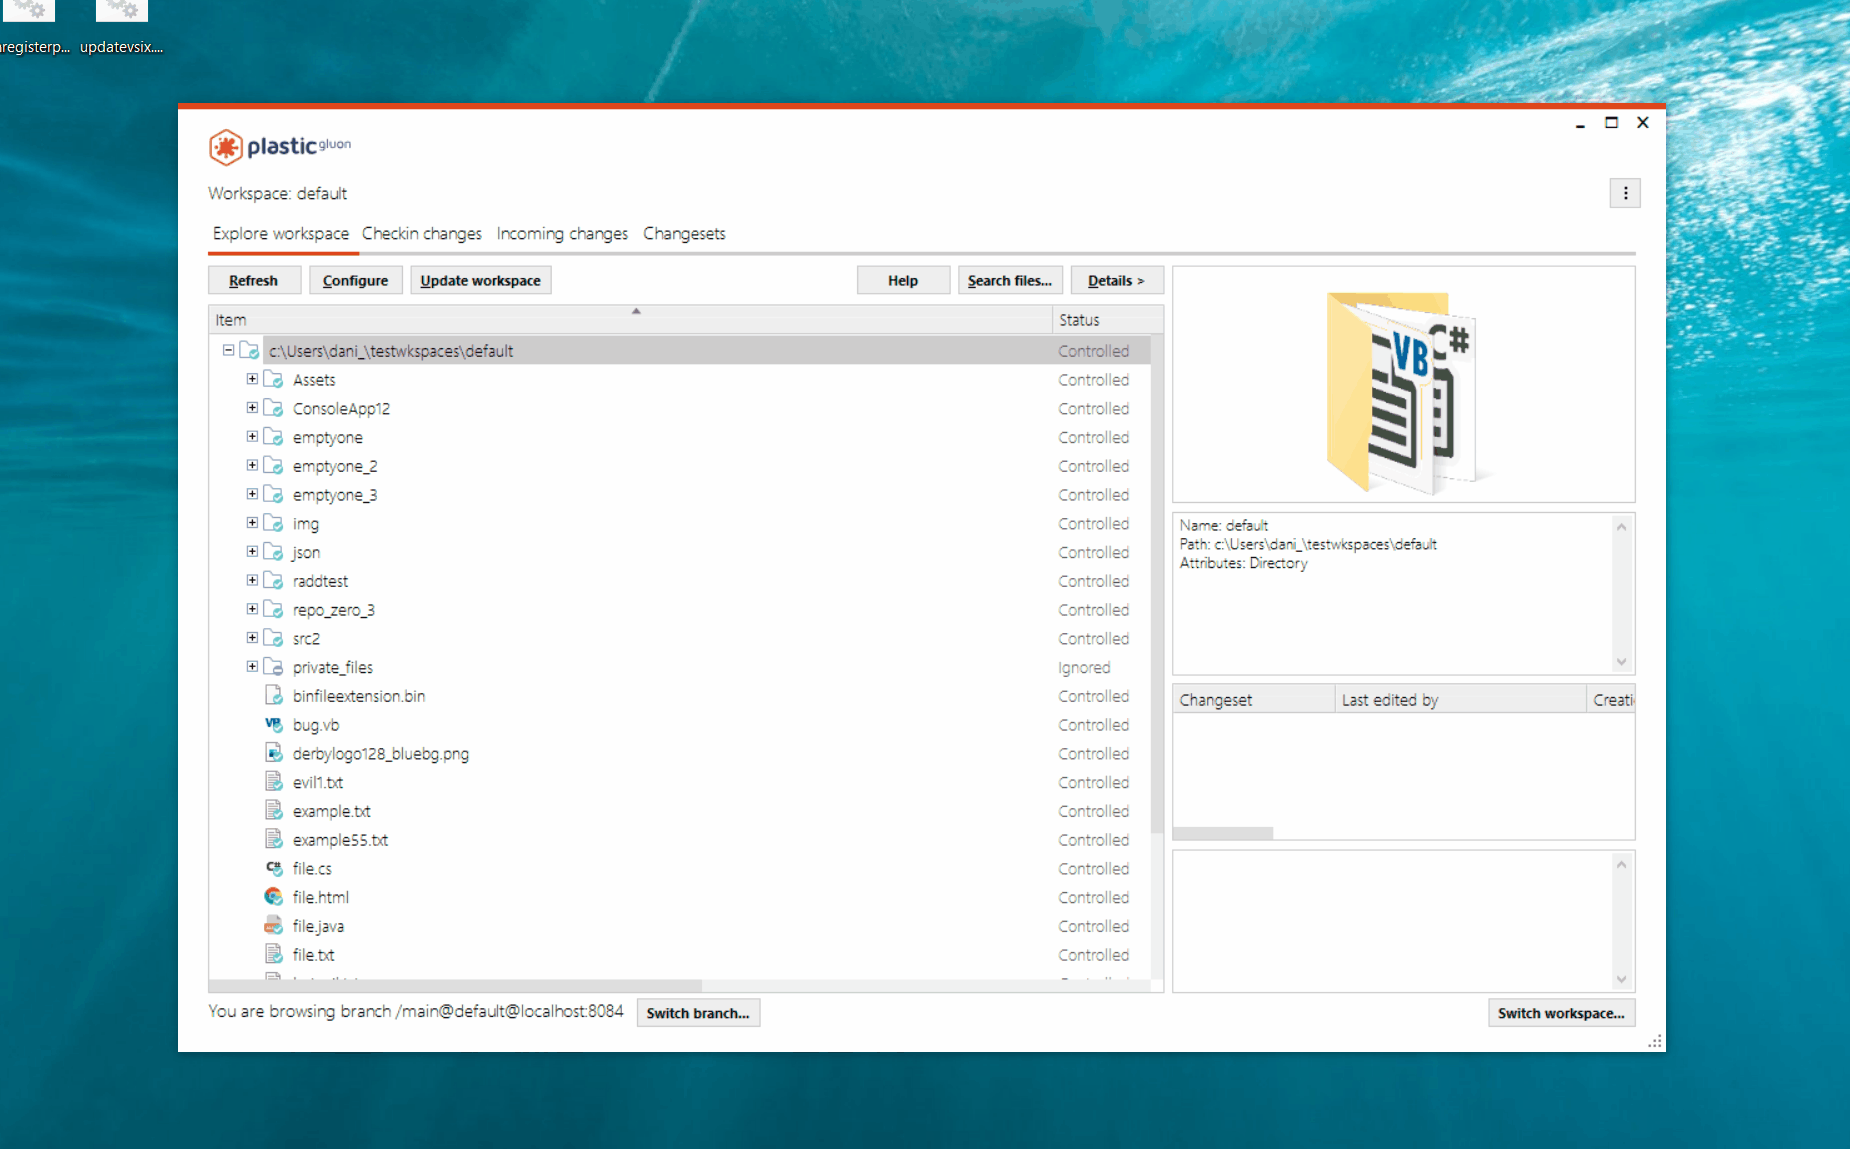The image size is (1850, 1149).
Task: Click the Java coffee icon beside file.java
Action: coord(273,925)
